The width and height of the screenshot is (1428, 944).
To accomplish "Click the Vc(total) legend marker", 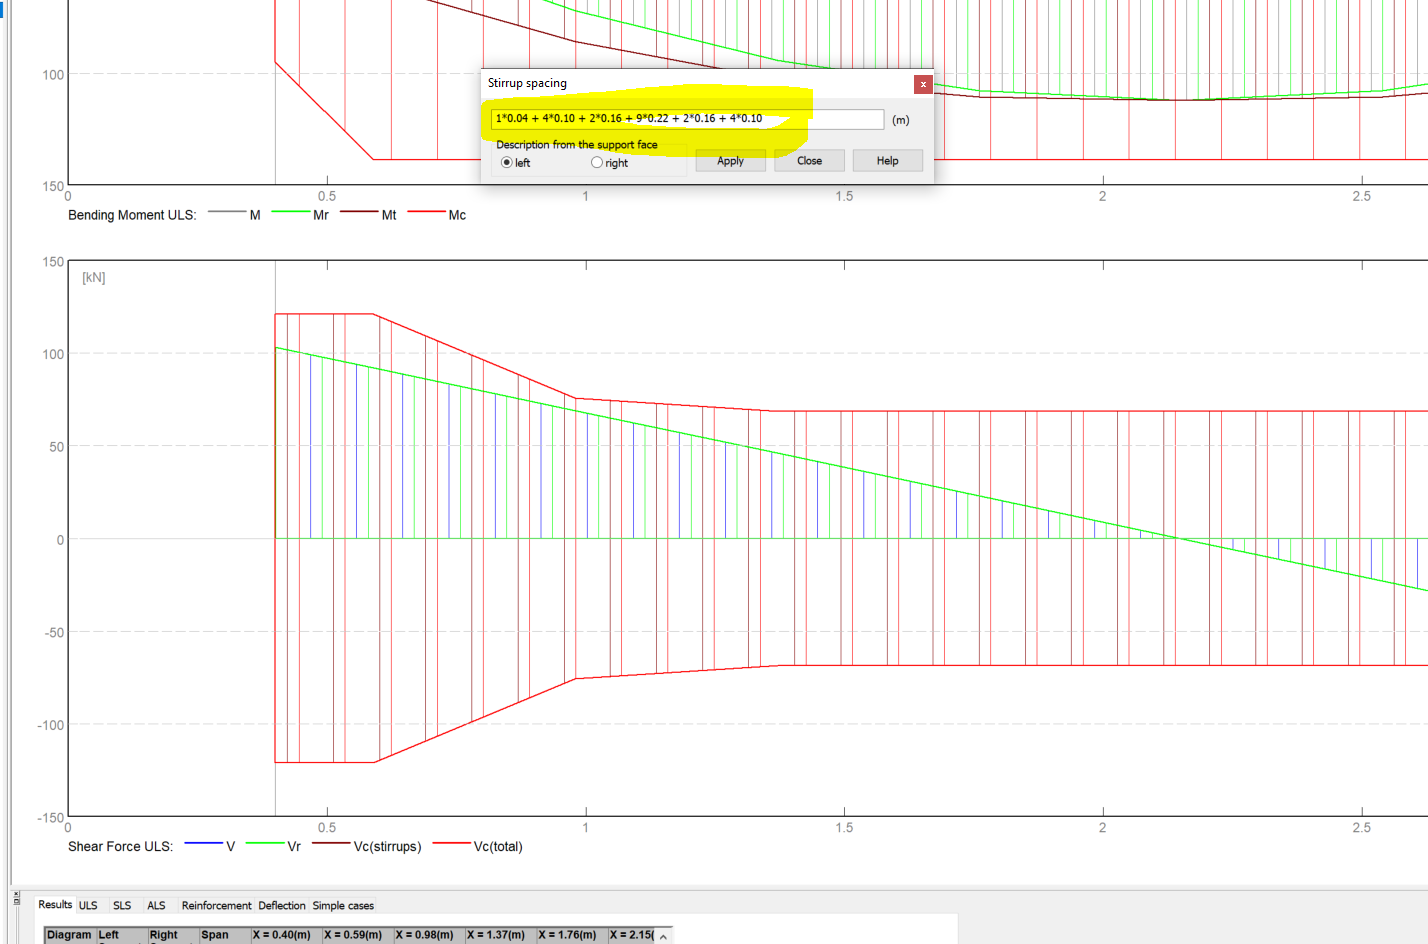I will [452, 844].
